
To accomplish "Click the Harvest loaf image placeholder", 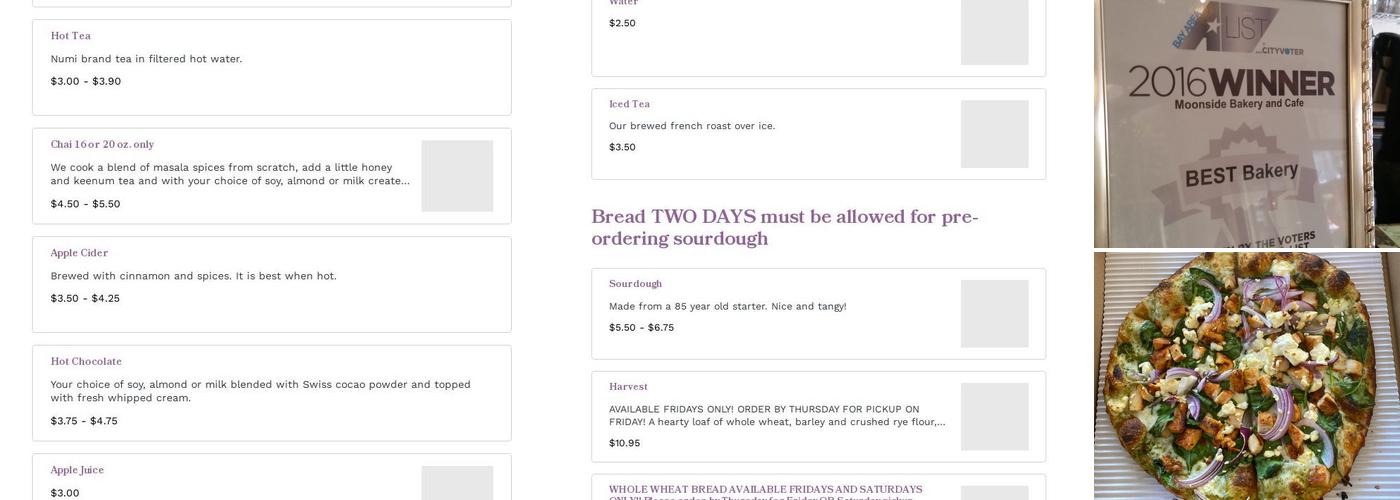I will (x=994, y=417).
